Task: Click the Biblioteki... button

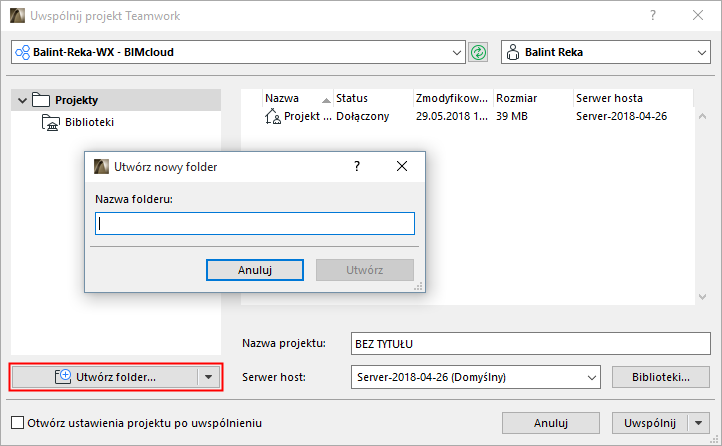Action: [661, 377]
